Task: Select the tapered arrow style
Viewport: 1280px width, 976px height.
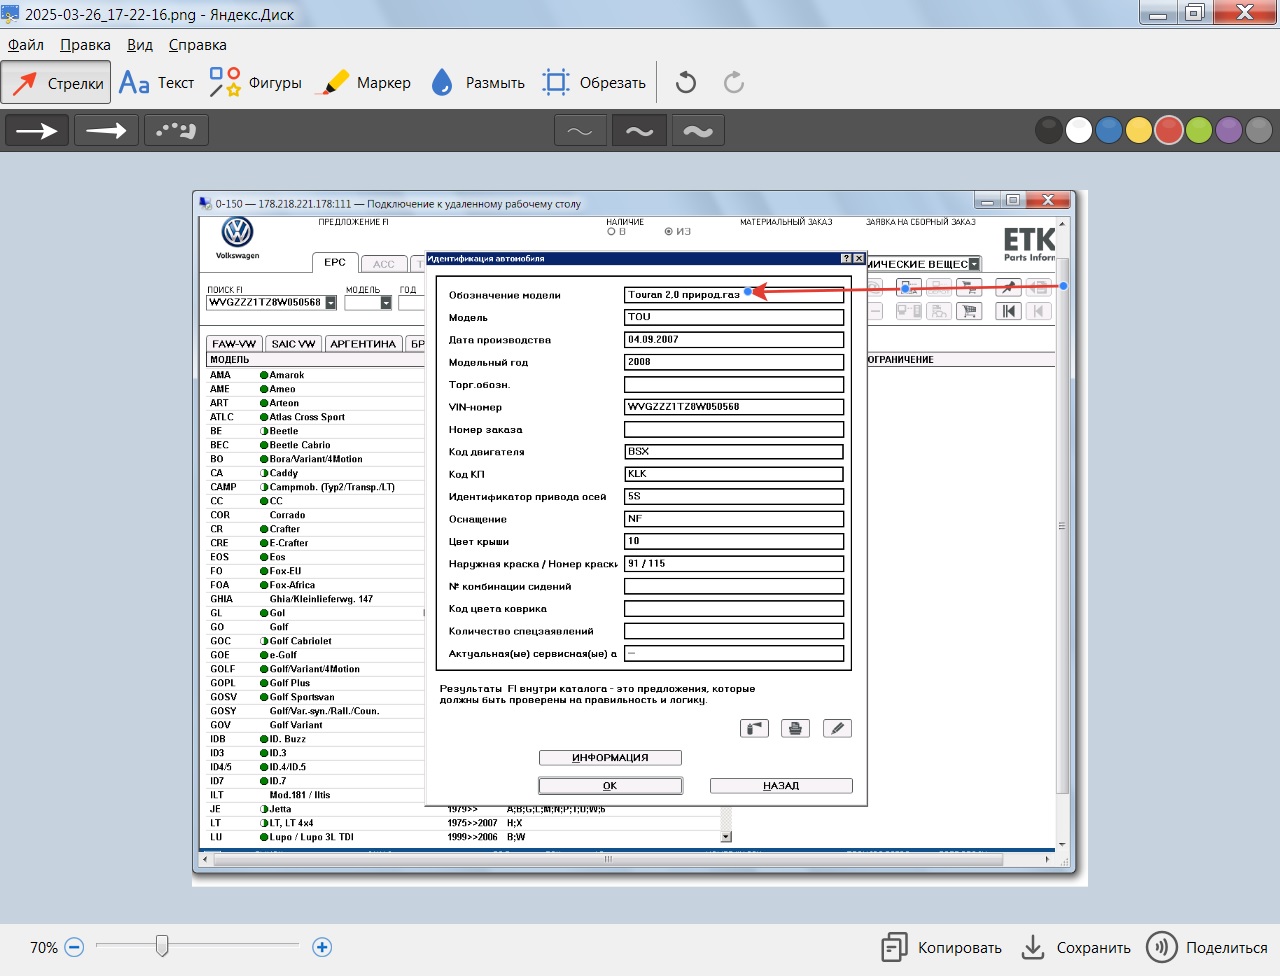Action: pyautogui.click(x=107, y=131)
